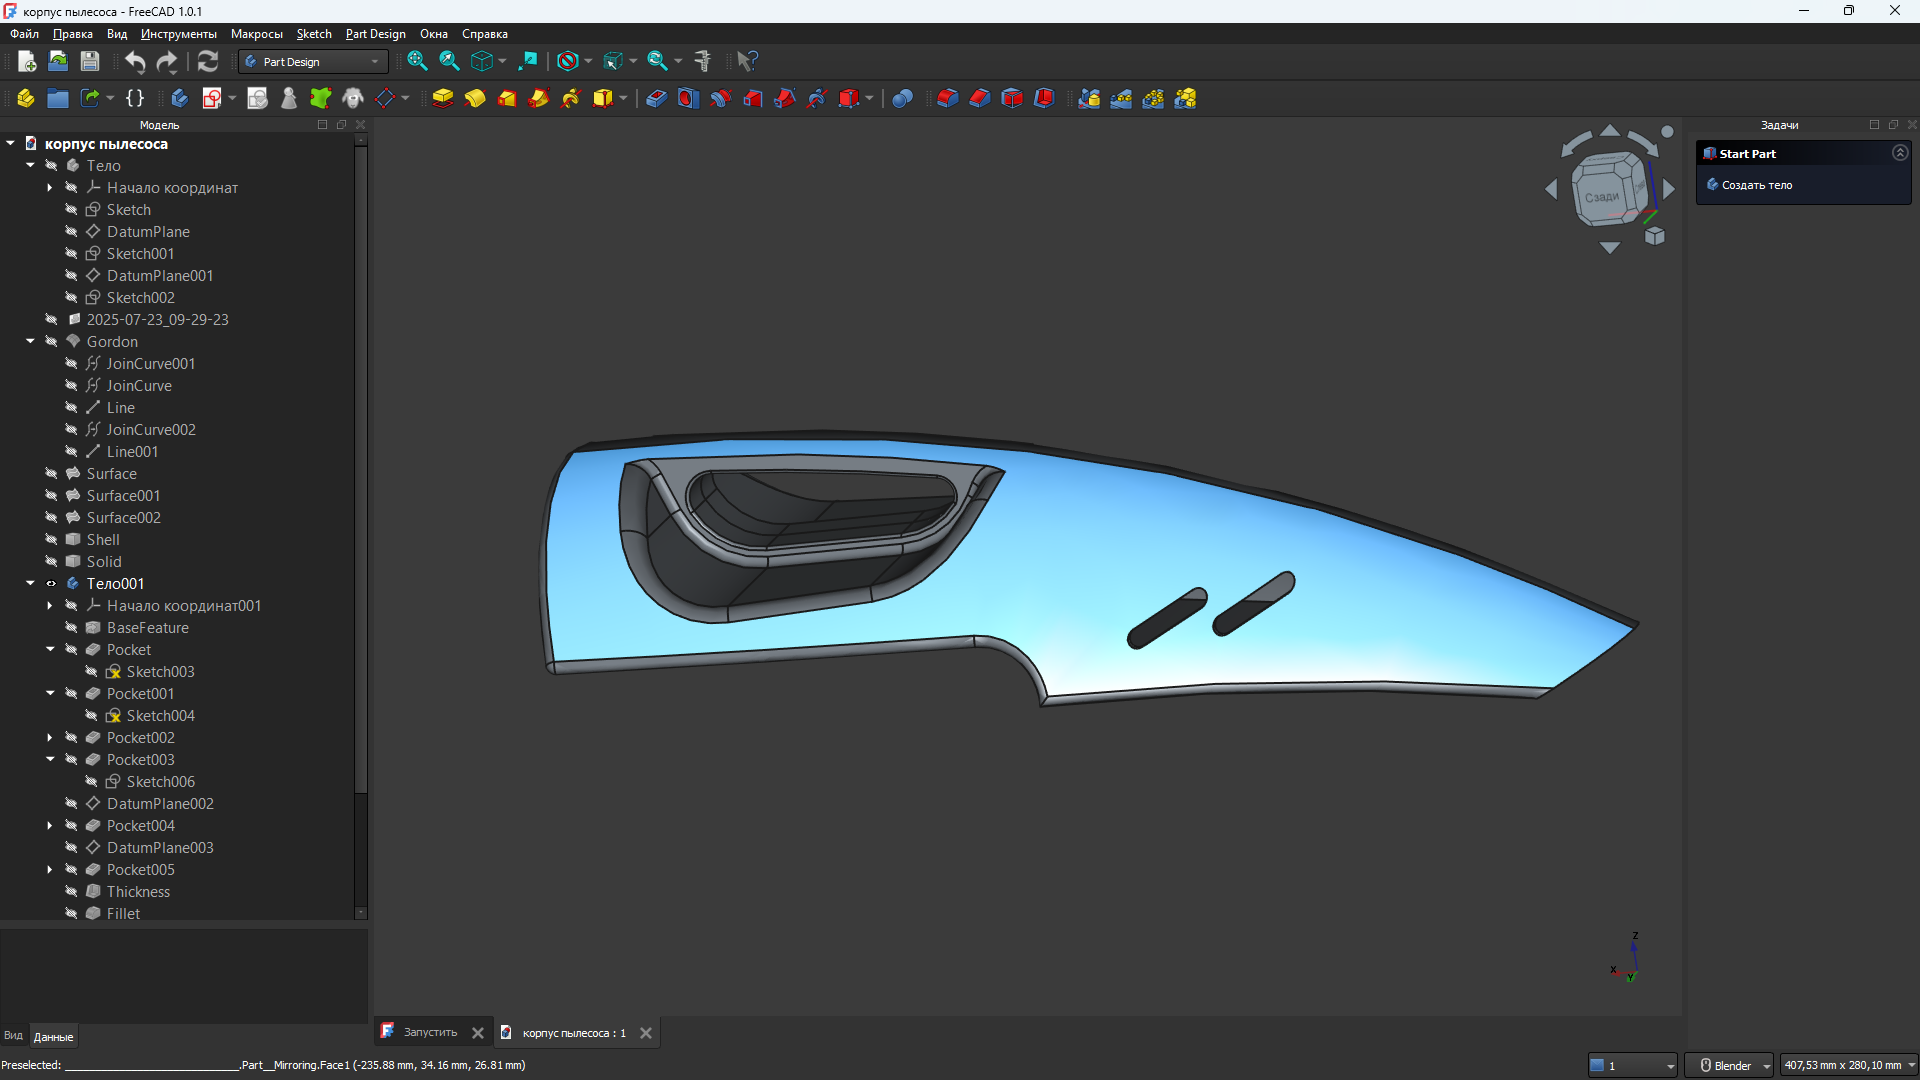Expand the Pocket002 tree node

coord(50,738)
